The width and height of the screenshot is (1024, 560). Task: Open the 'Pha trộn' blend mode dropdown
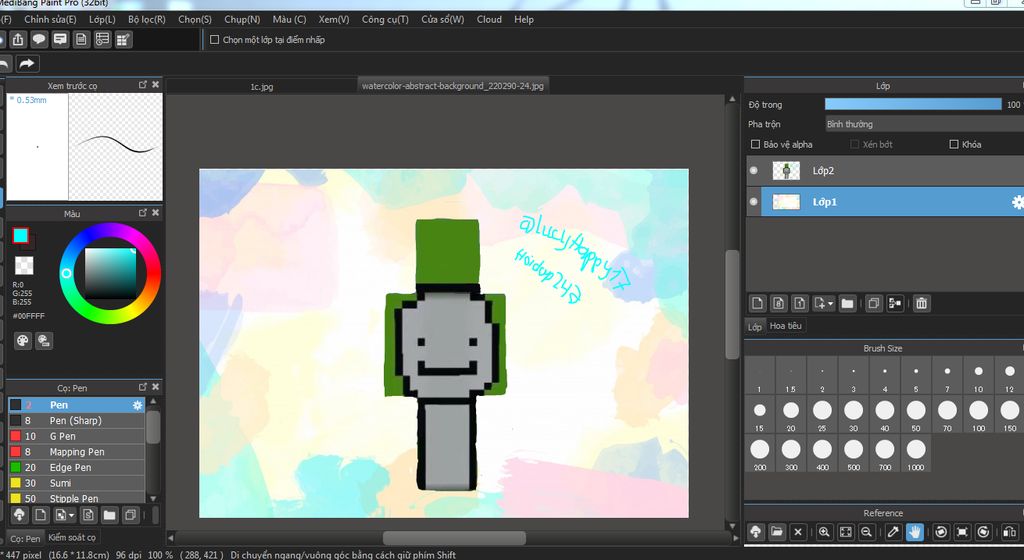tap(924, 124)
